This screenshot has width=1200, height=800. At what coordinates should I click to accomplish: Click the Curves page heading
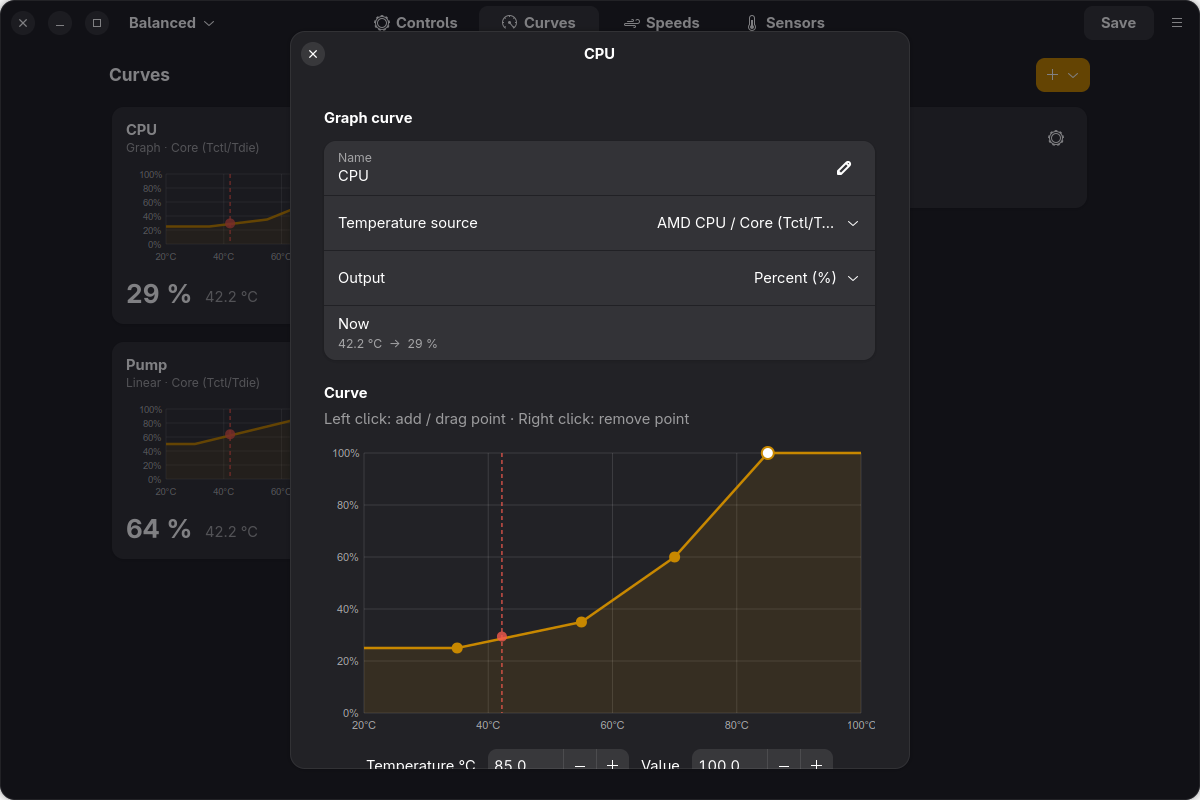[x=139, y=75]
